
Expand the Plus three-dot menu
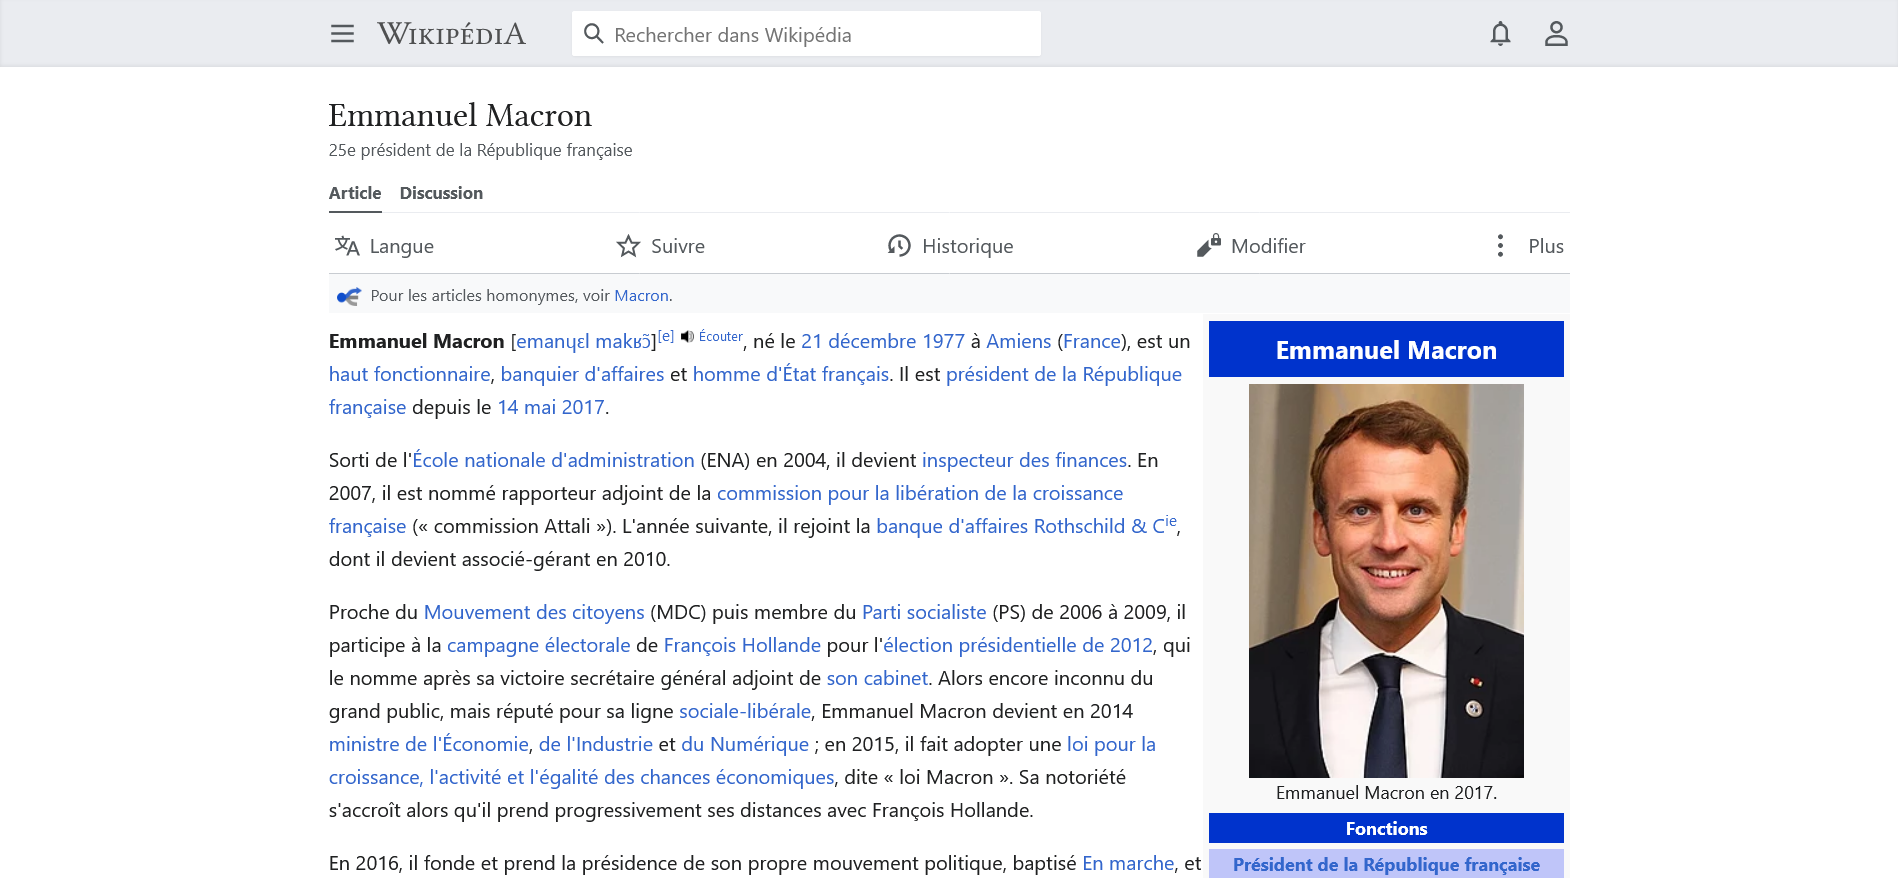click(1499, 246)
